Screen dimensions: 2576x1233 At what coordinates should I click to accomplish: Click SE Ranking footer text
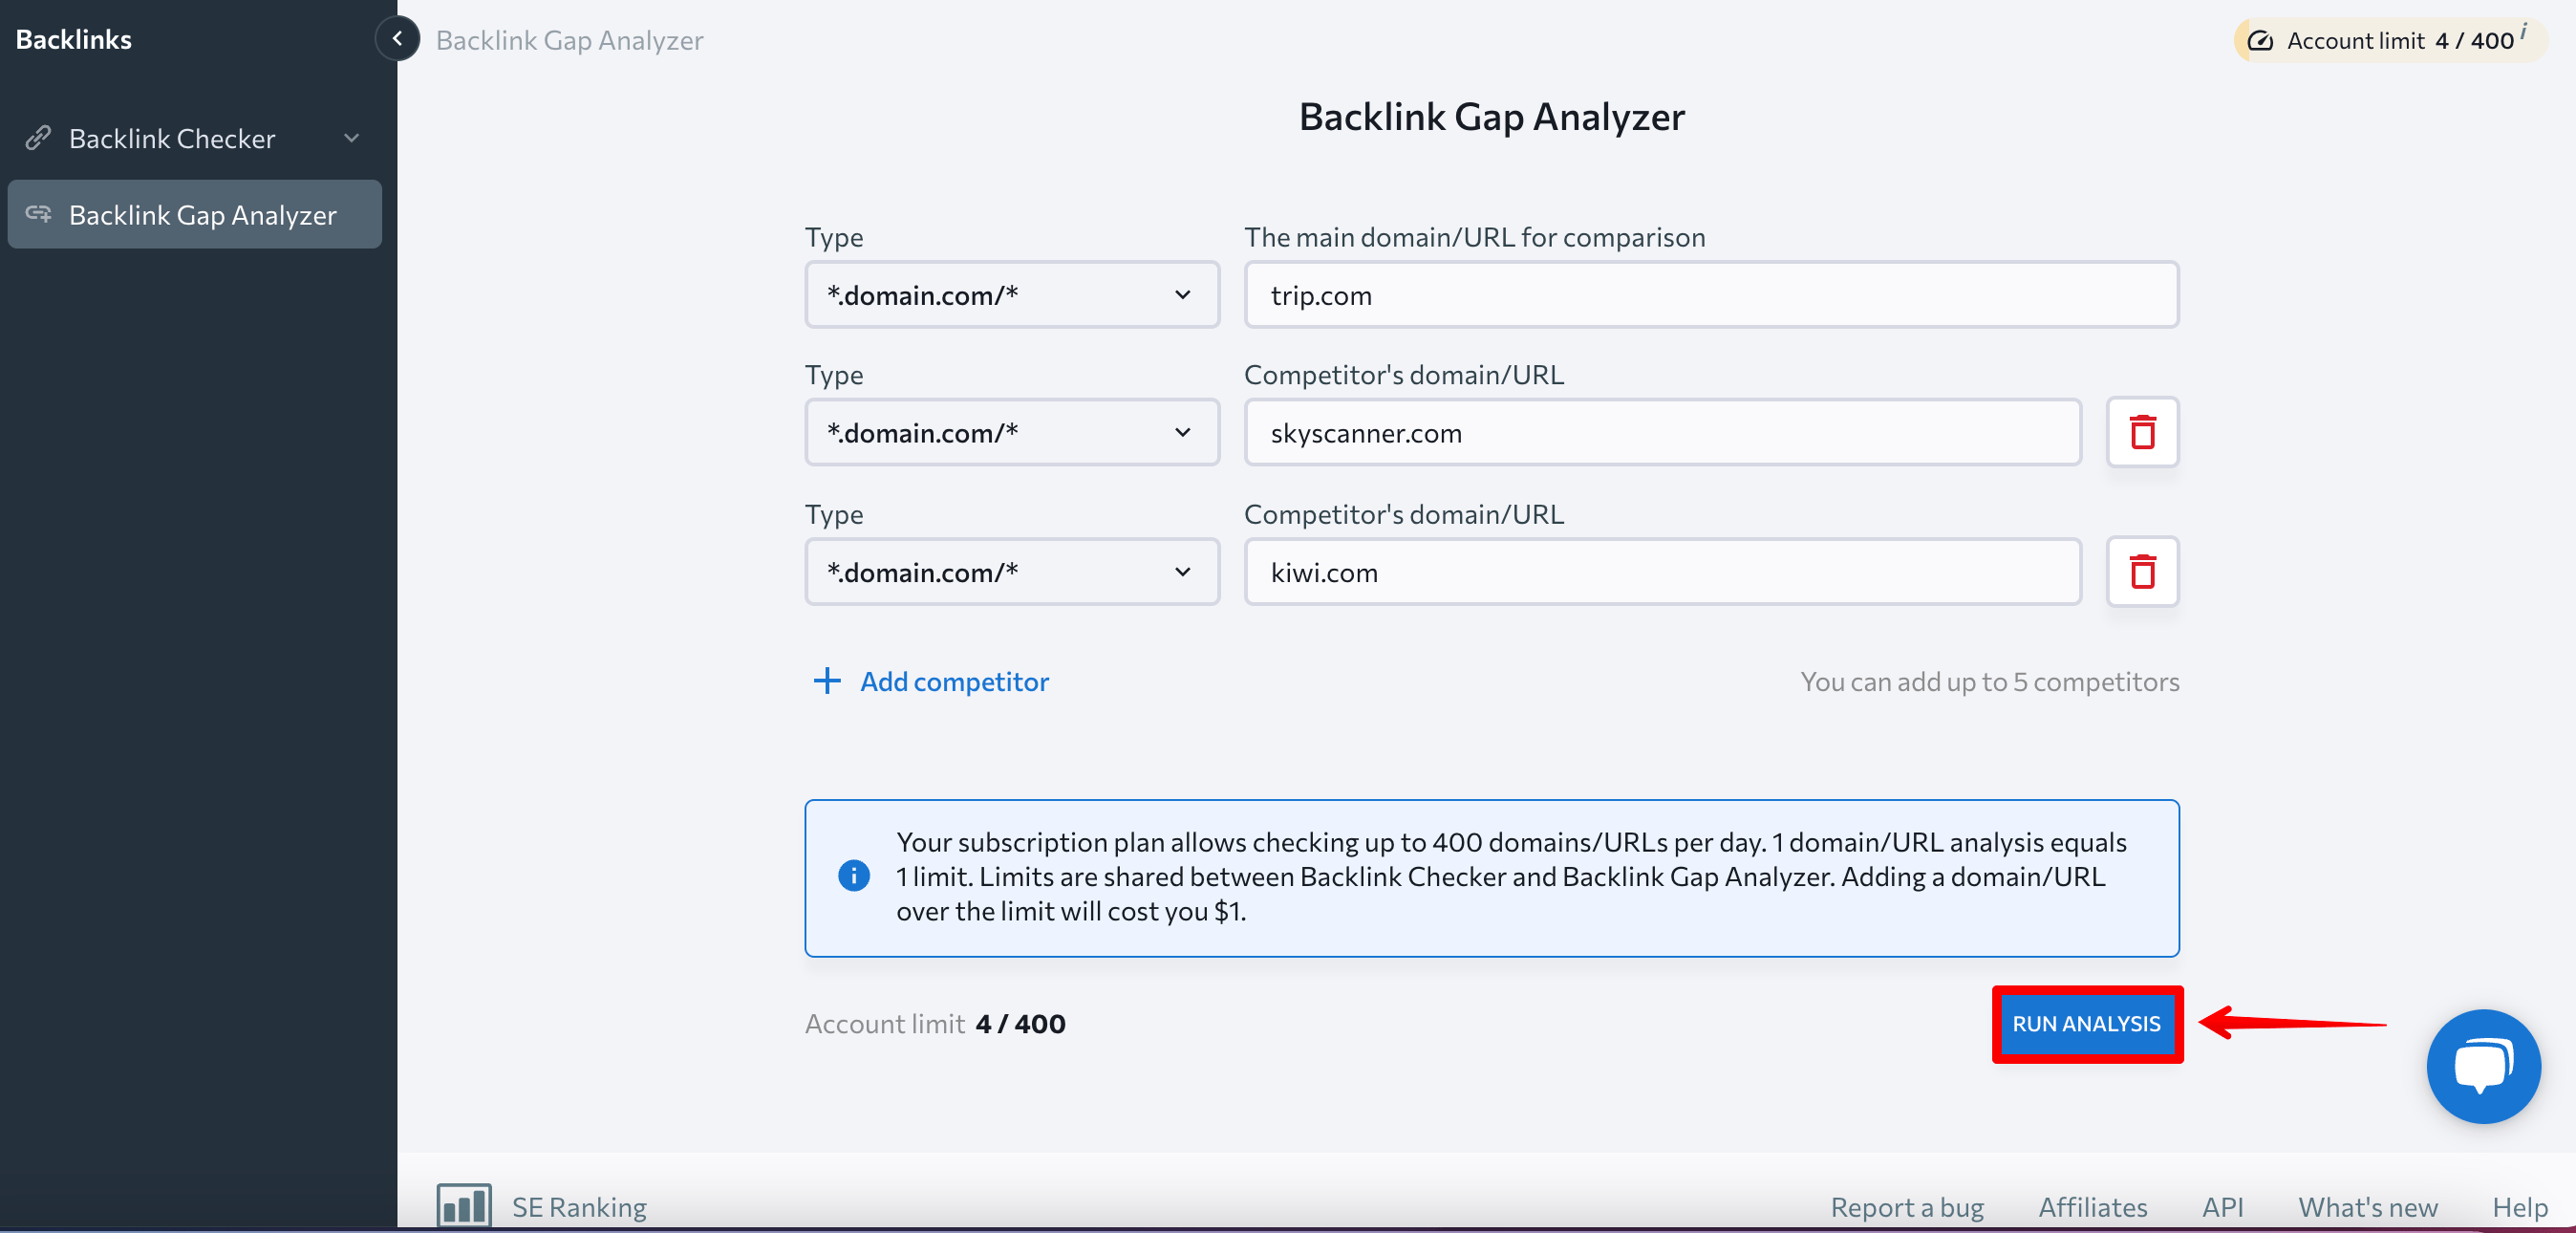[579, 1207]
